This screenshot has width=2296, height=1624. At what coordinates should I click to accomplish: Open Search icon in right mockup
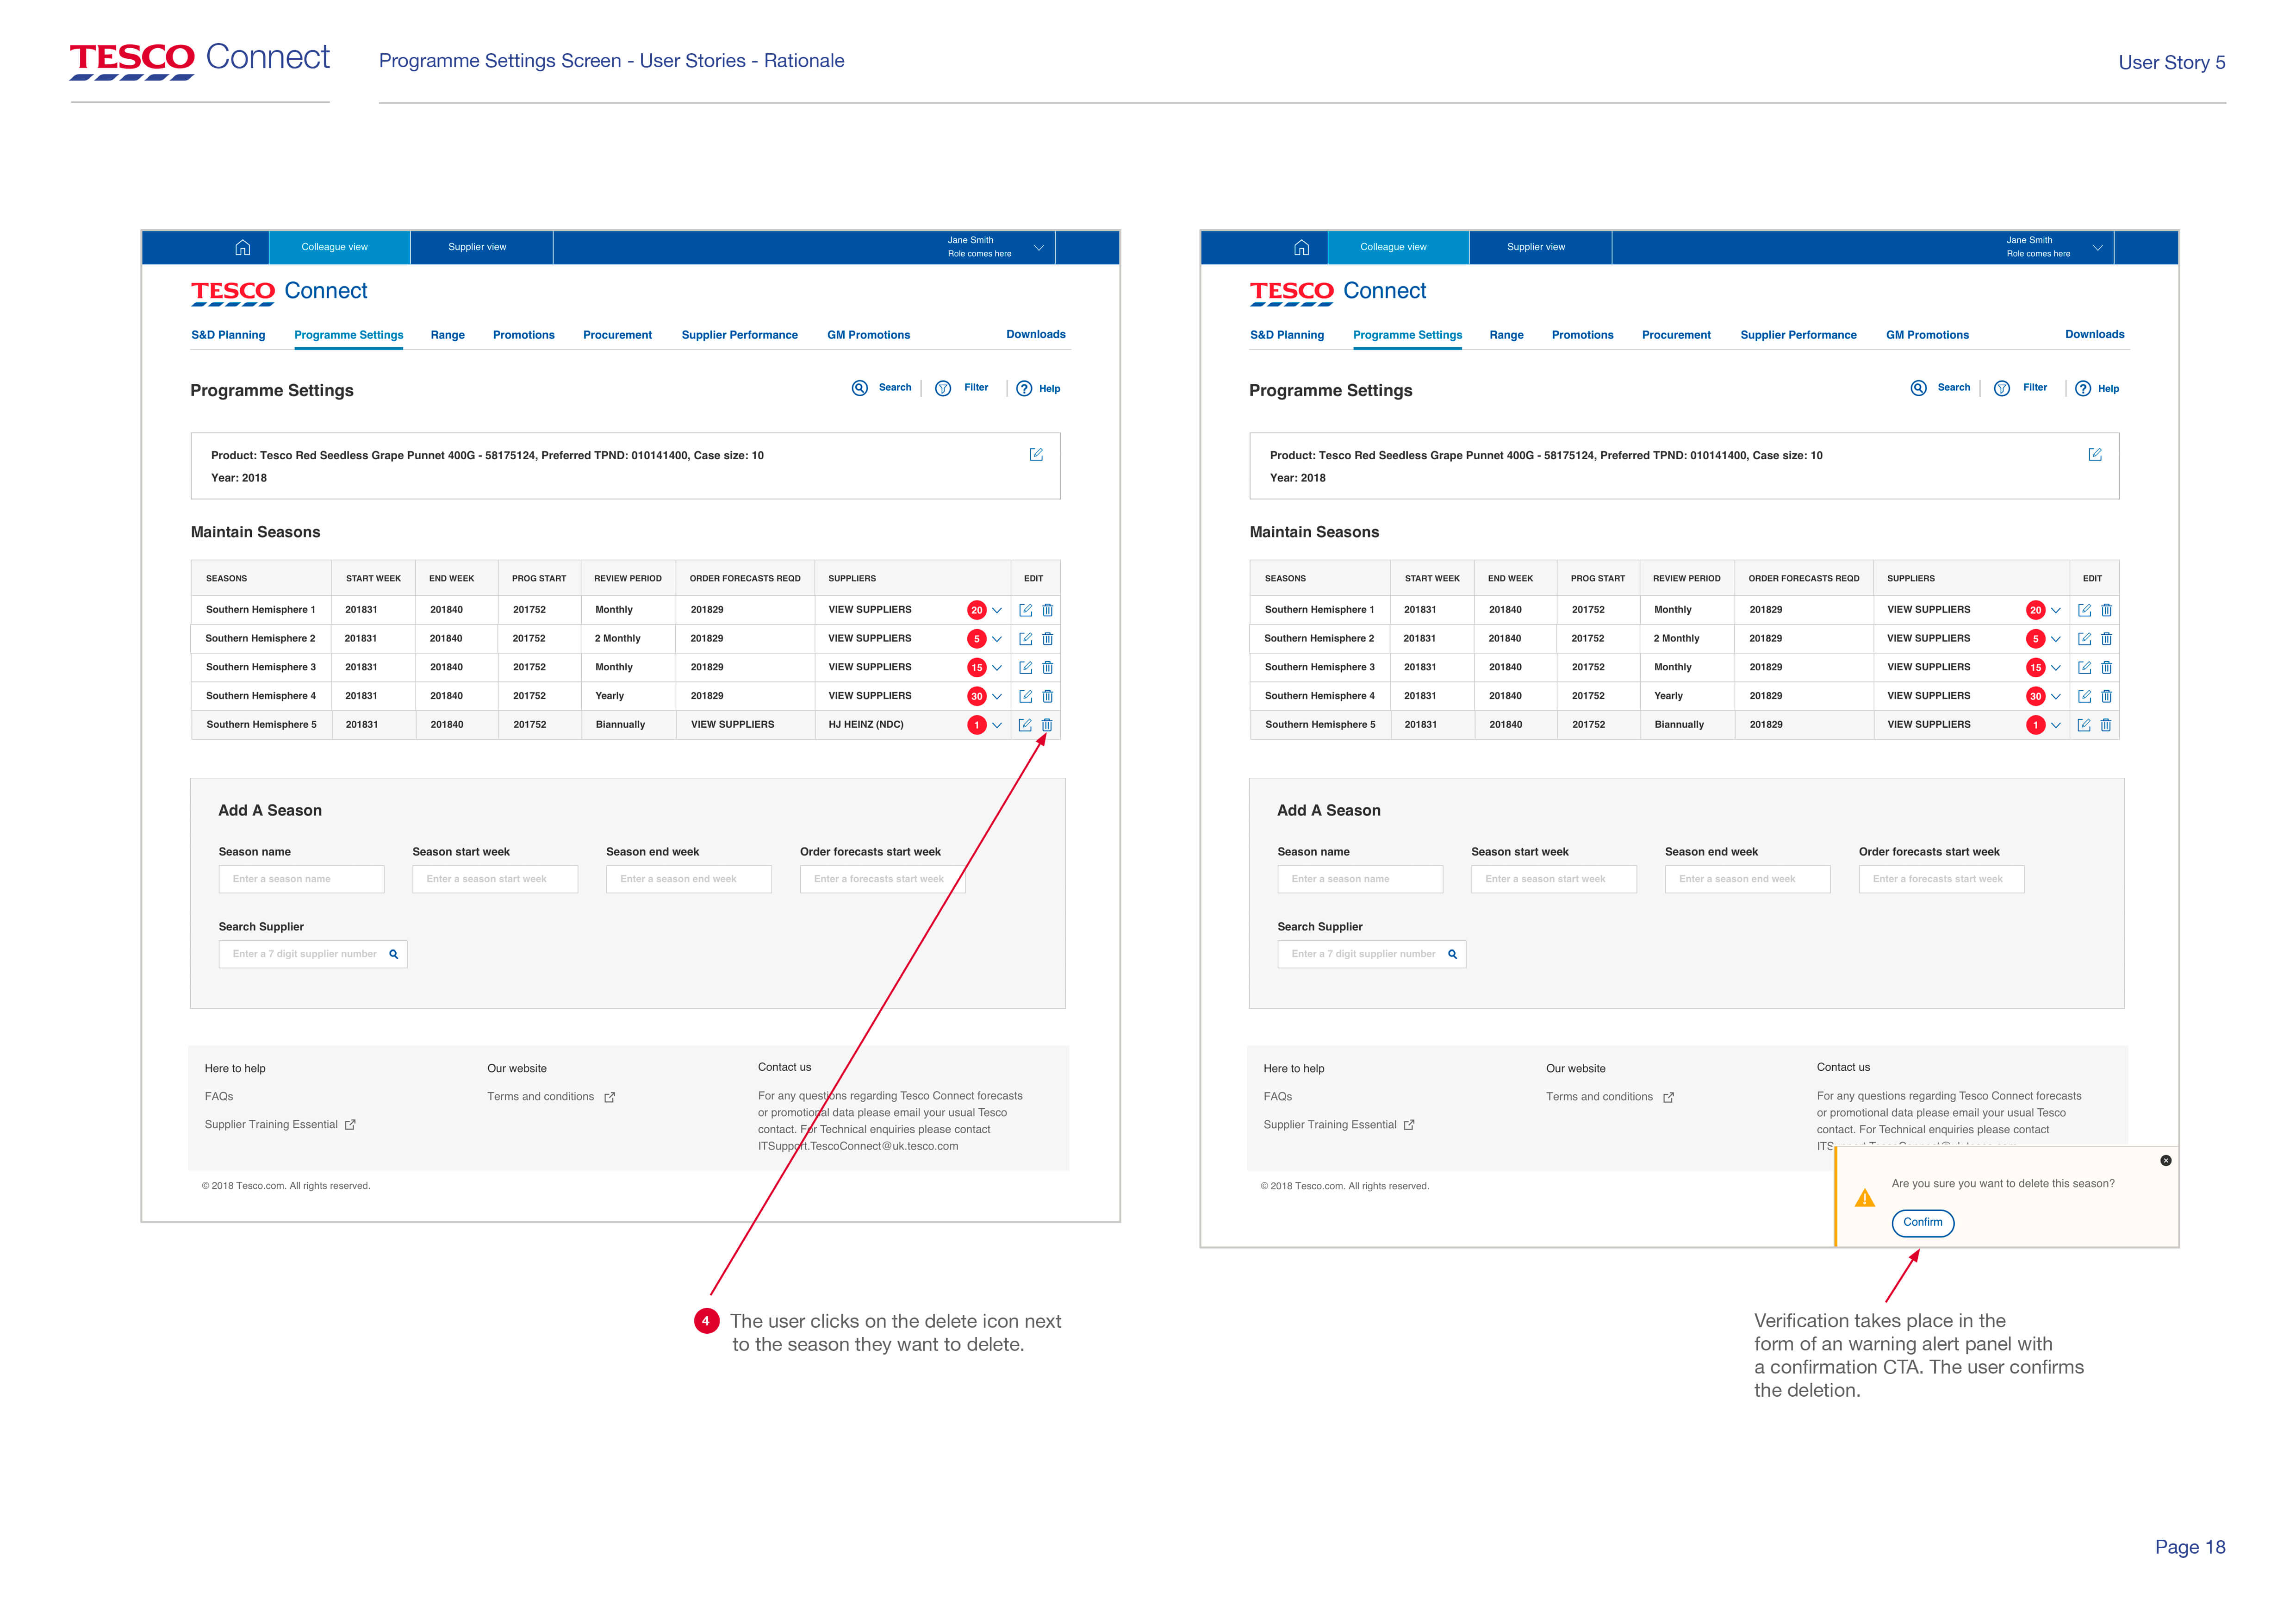(x=1918, y=388)
